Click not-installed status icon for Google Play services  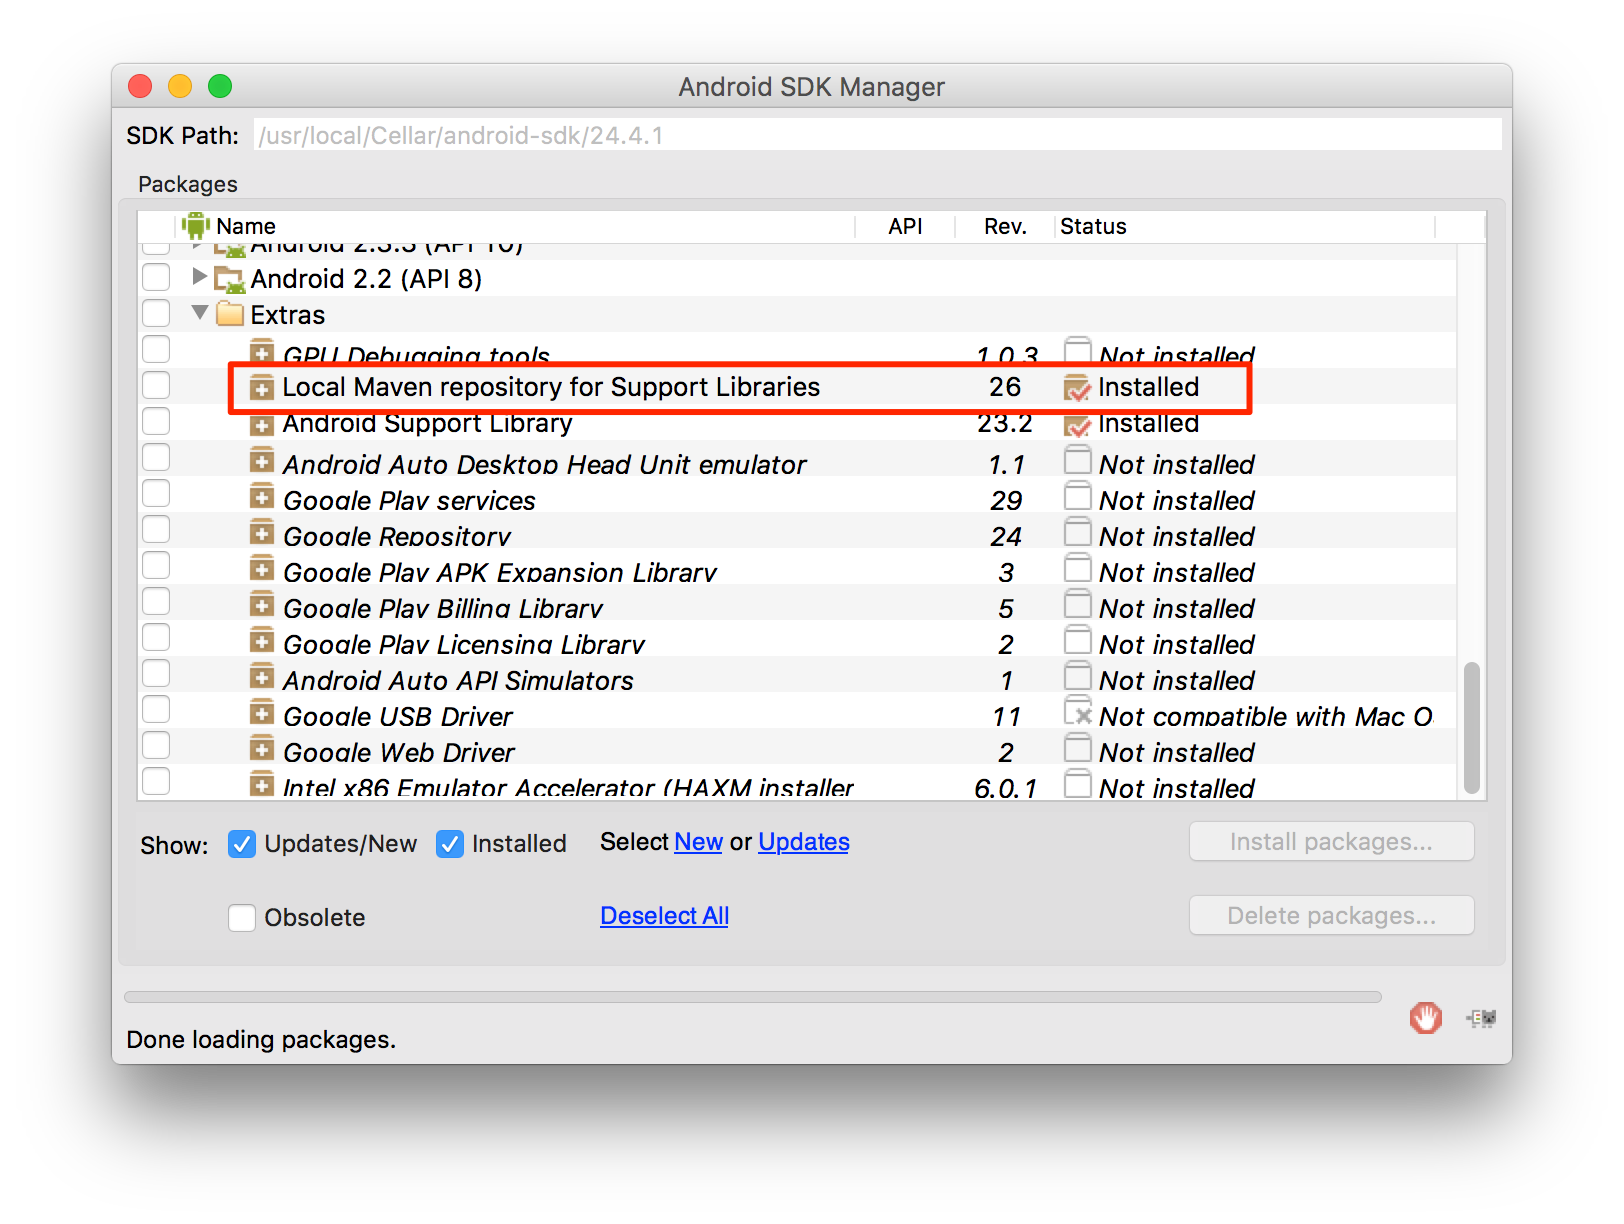[x=1077, y=496]
